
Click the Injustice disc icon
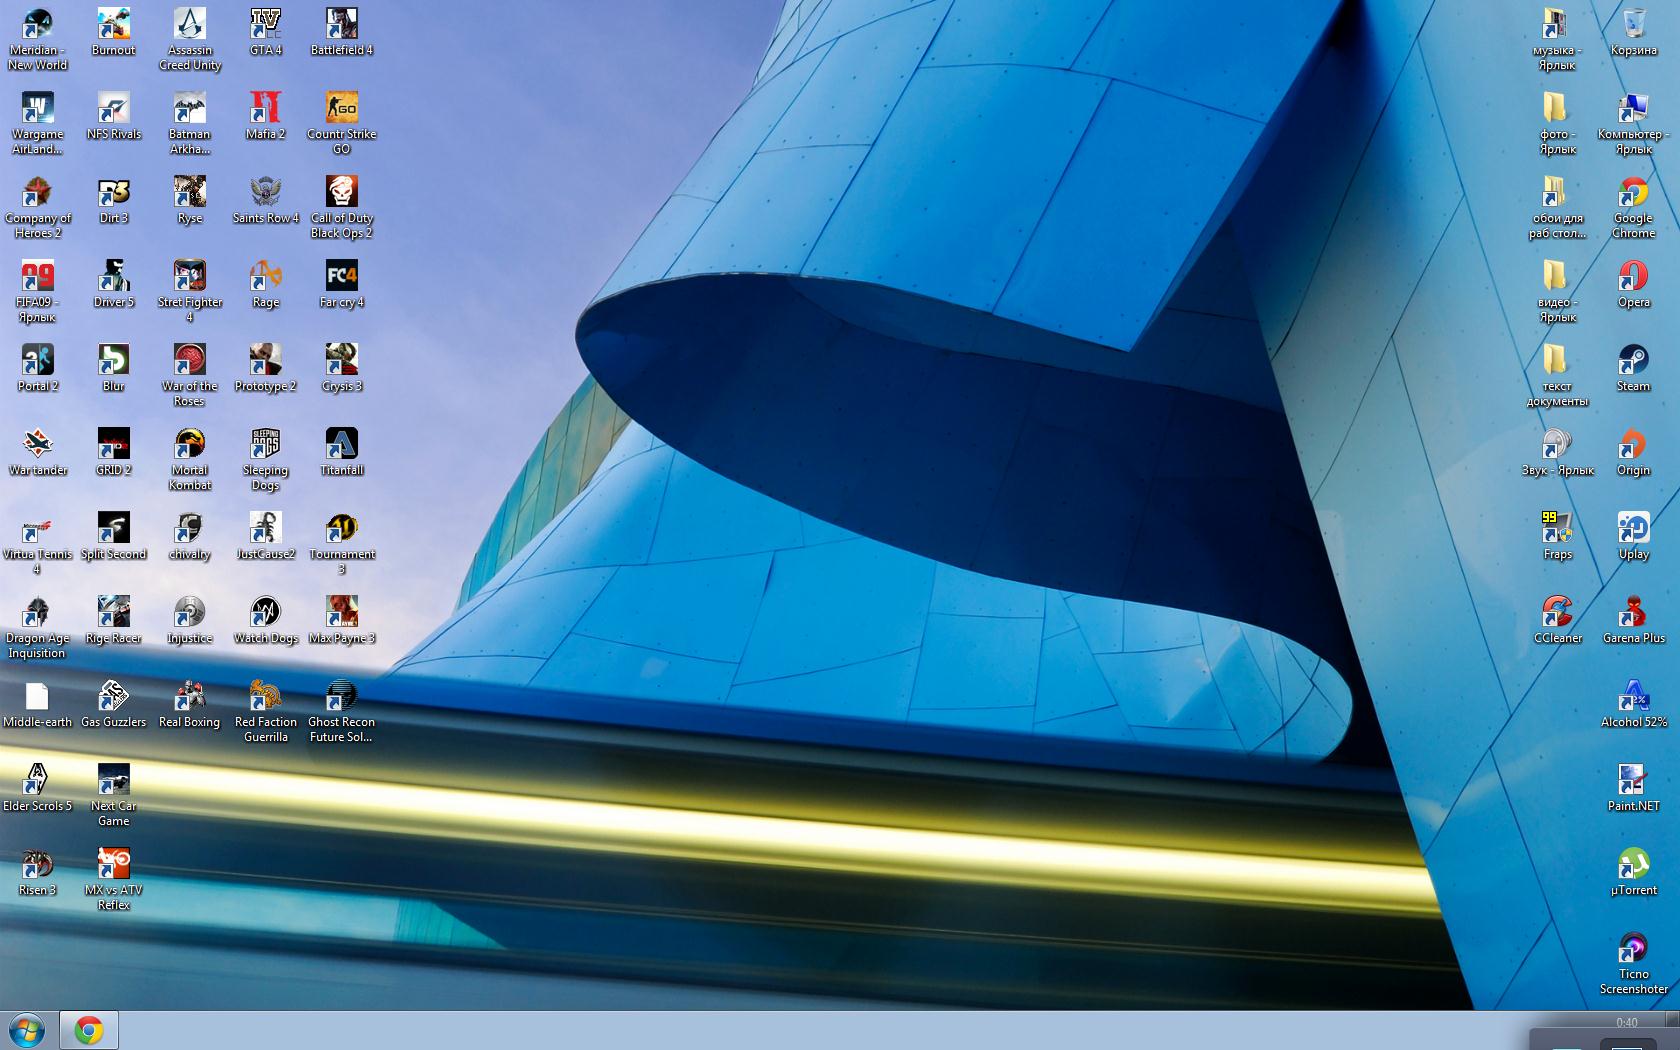pos(190,620)
